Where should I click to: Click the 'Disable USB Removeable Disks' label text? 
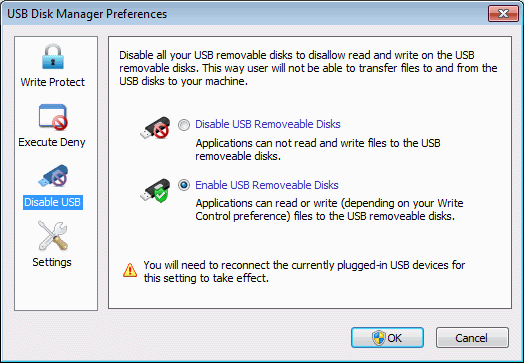tap(268, 124)
